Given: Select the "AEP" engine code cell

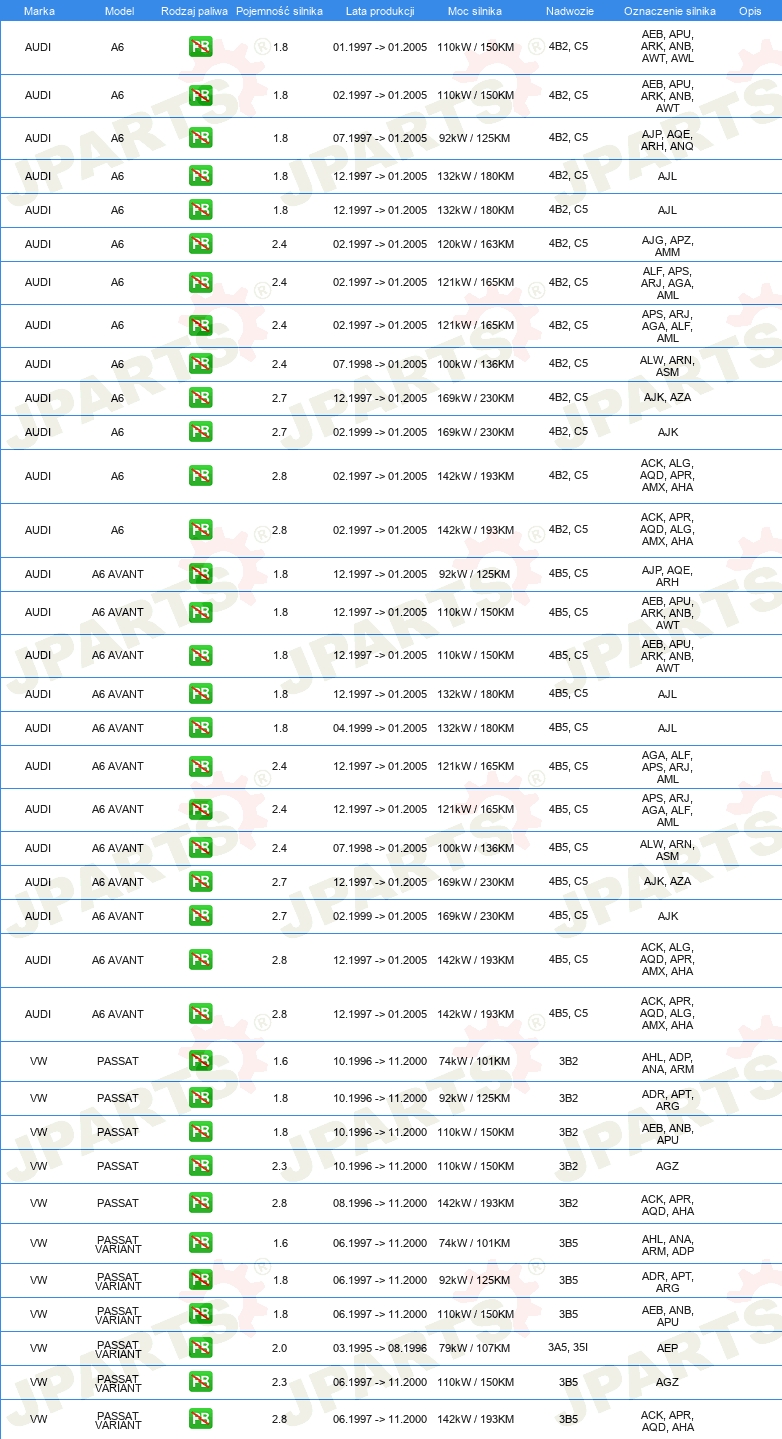Looking at the screenshot, I should pyautogui.click(x=667, y=1348).
